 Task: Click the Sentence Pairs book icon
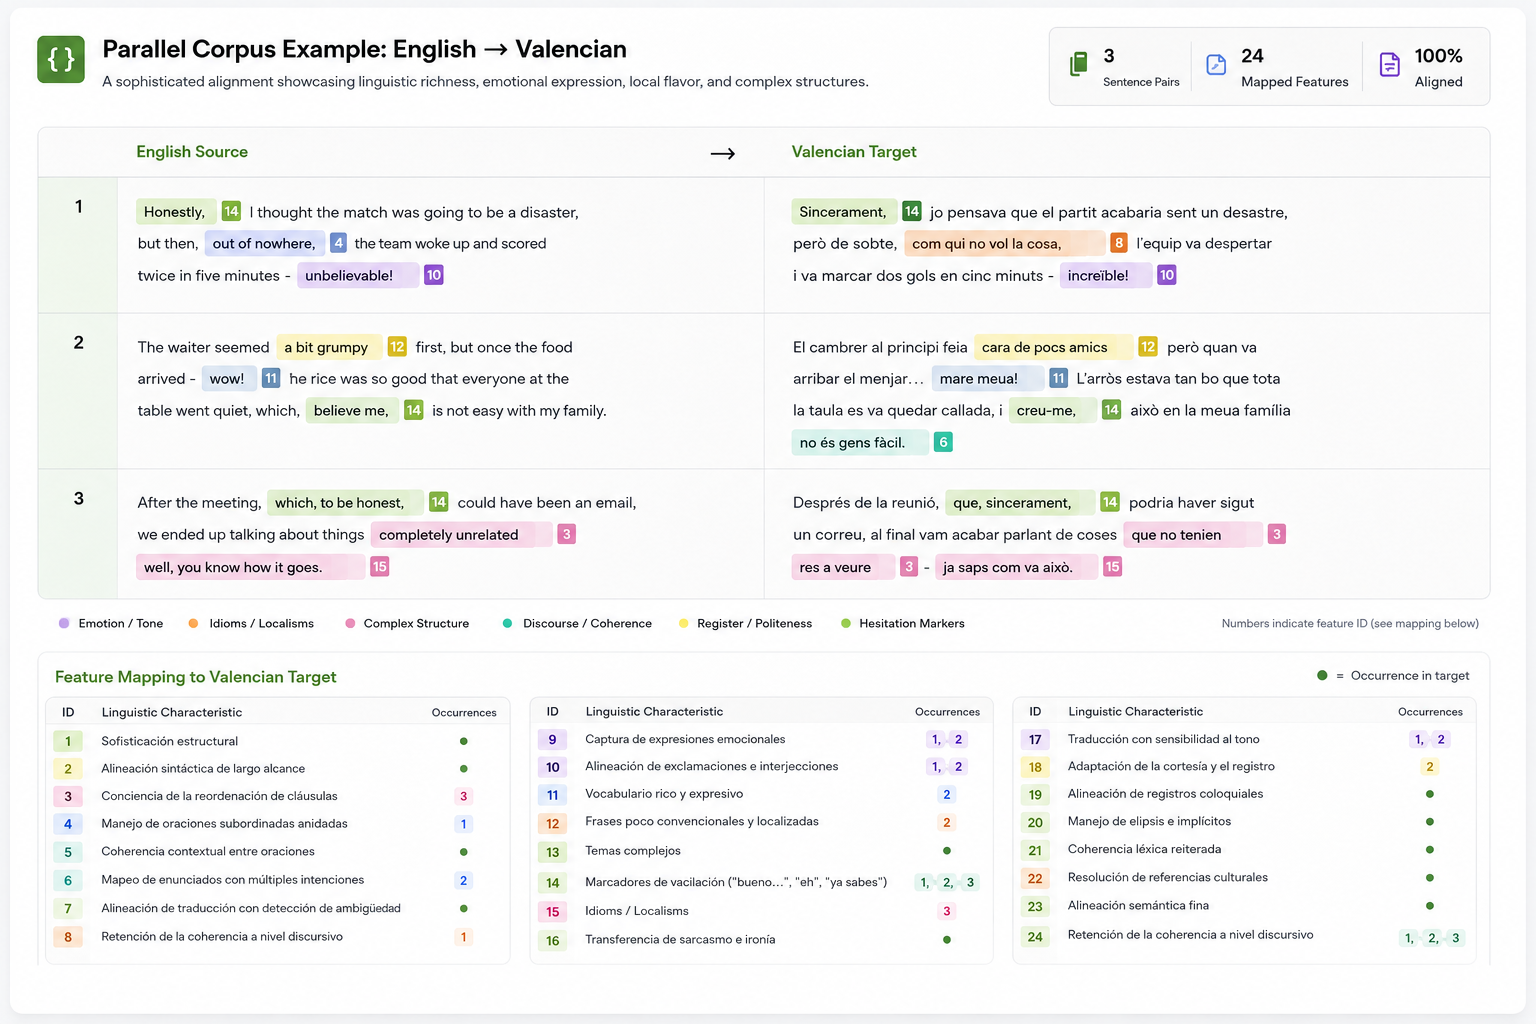point(1078,64)
